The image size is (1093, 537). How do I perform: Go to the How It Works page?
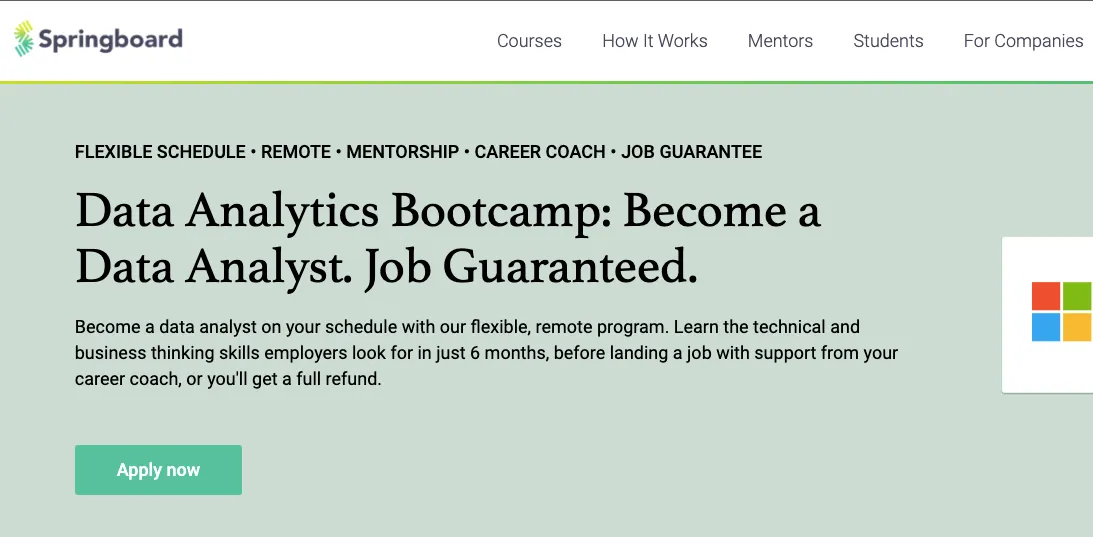click(654, 41)
